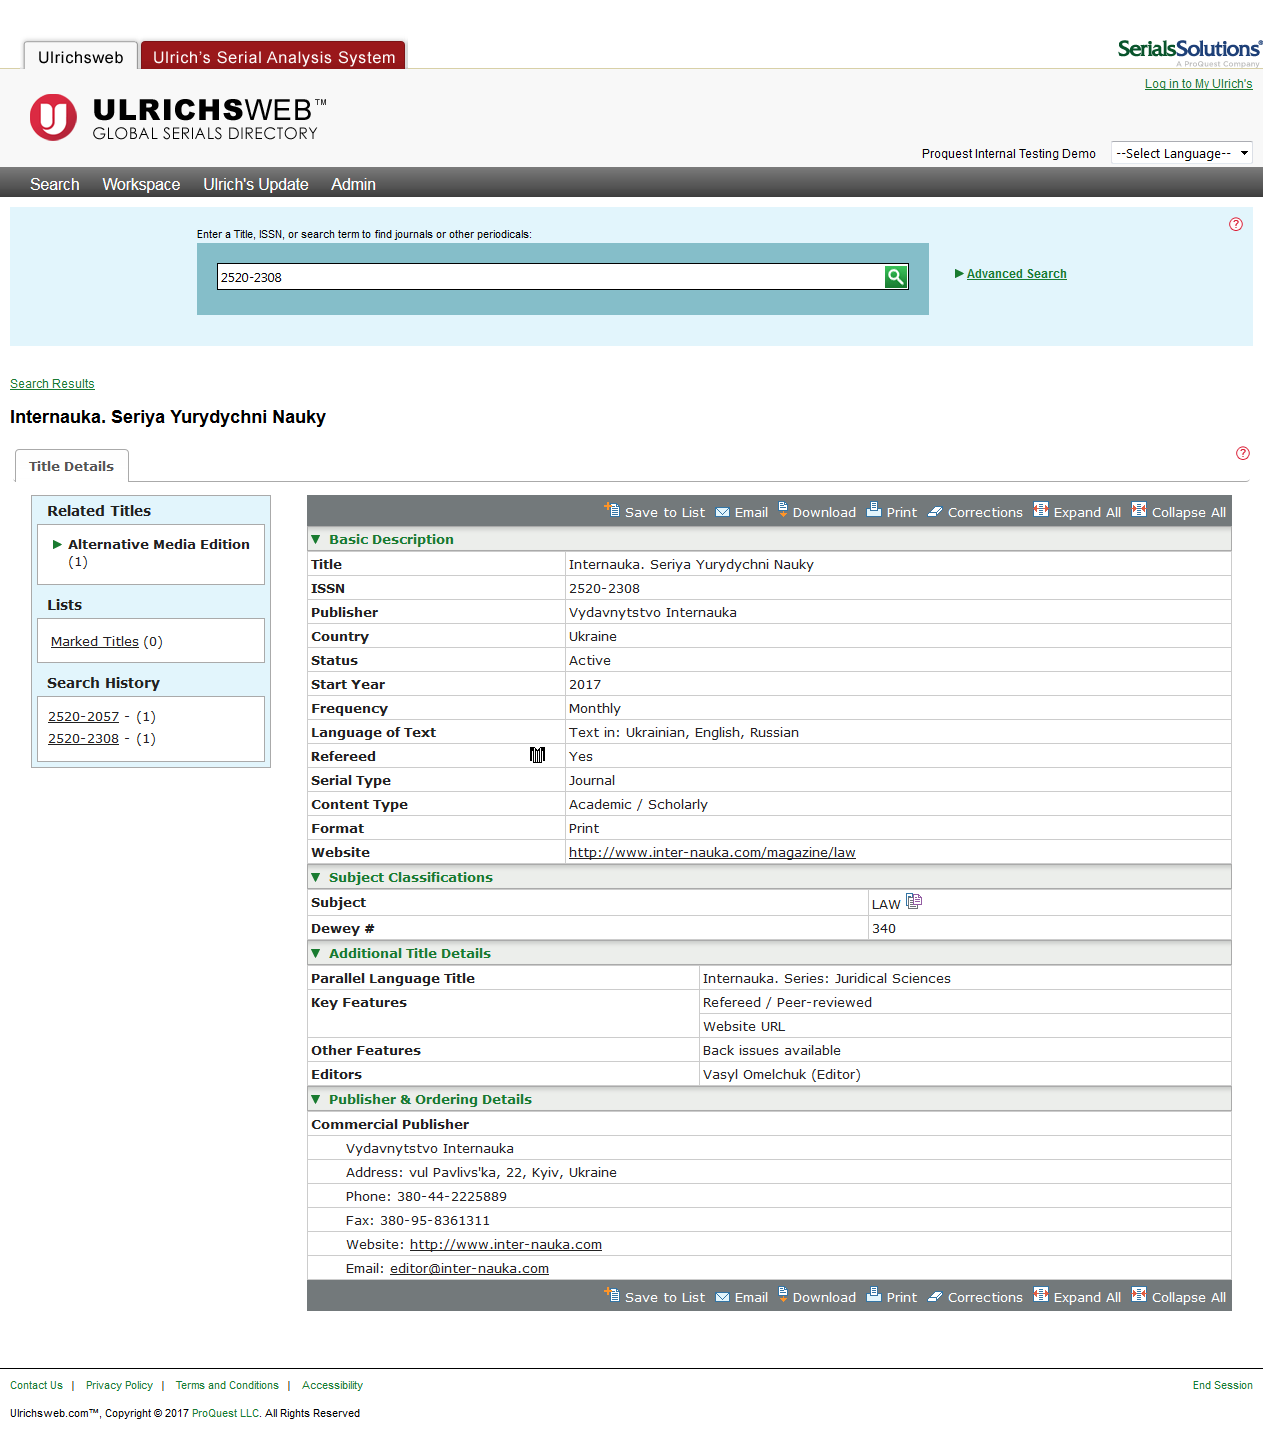Switch to the Ulrichsweb tab
This screenshot has width=1263, height=1431.
81,57
